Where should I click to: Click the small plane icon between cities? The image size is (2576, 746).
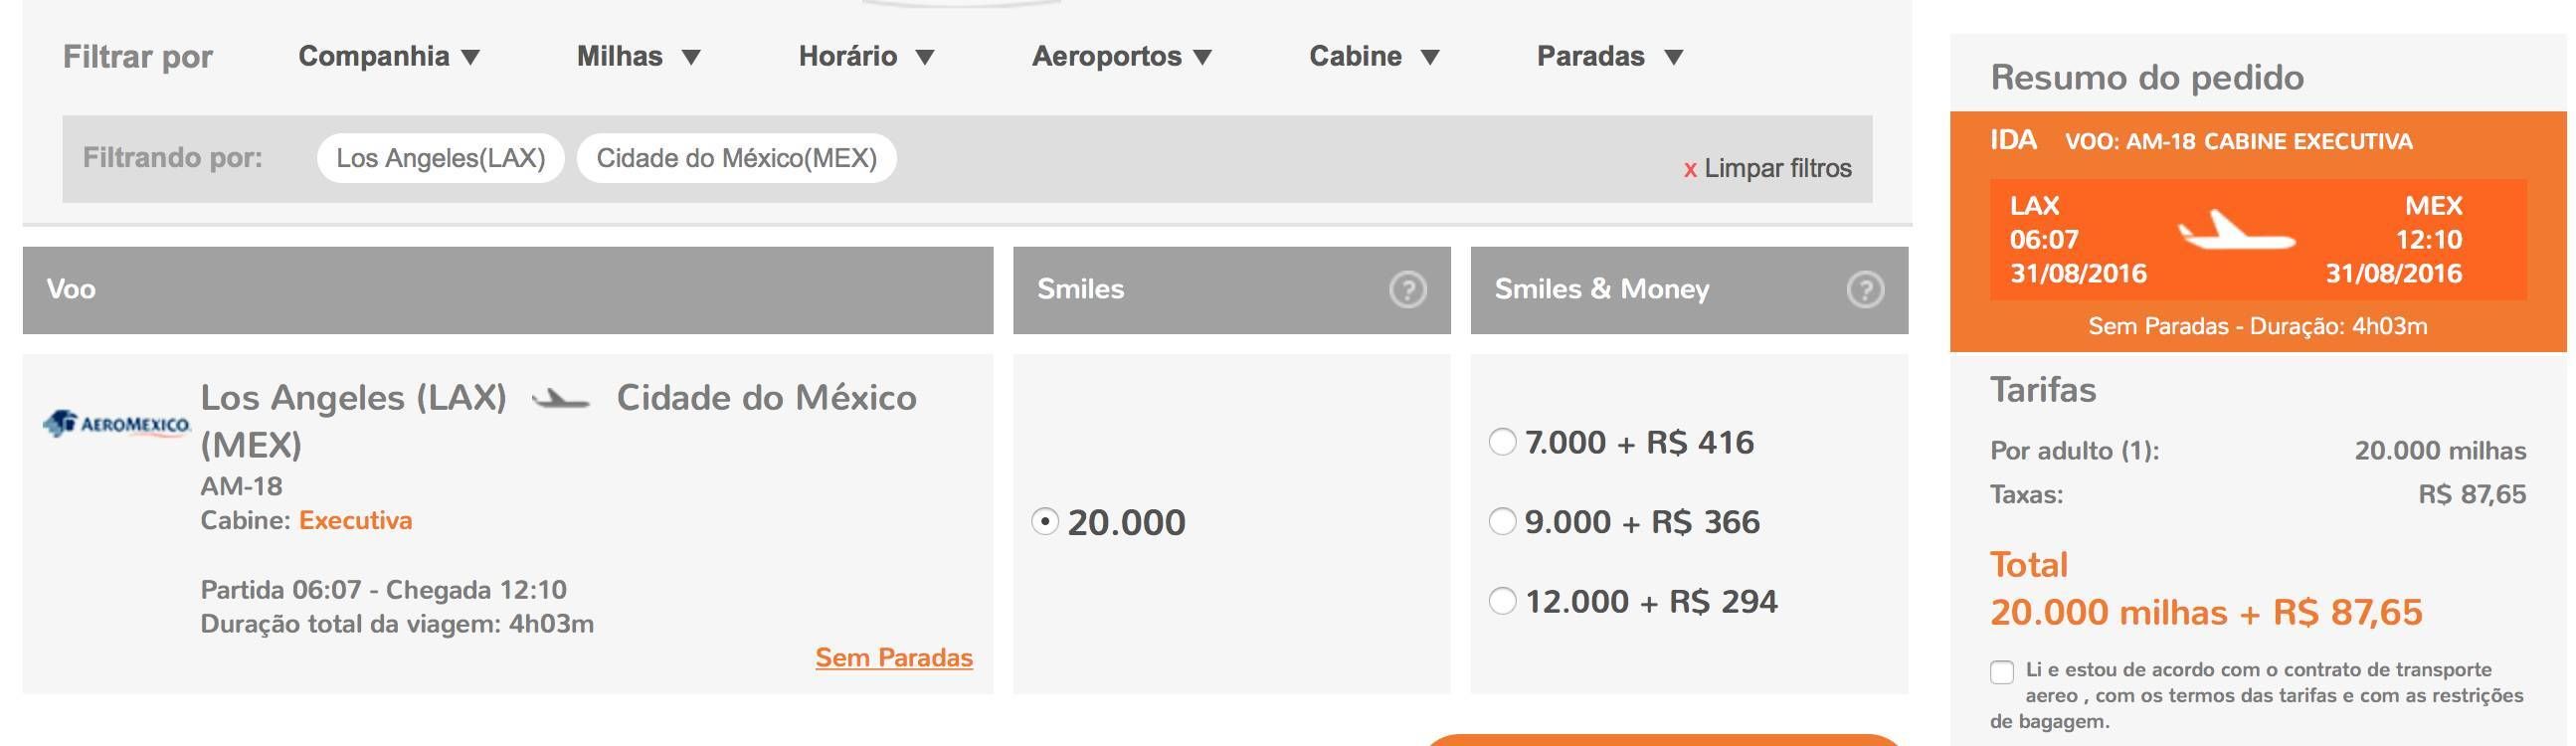(x=560, y=399)
